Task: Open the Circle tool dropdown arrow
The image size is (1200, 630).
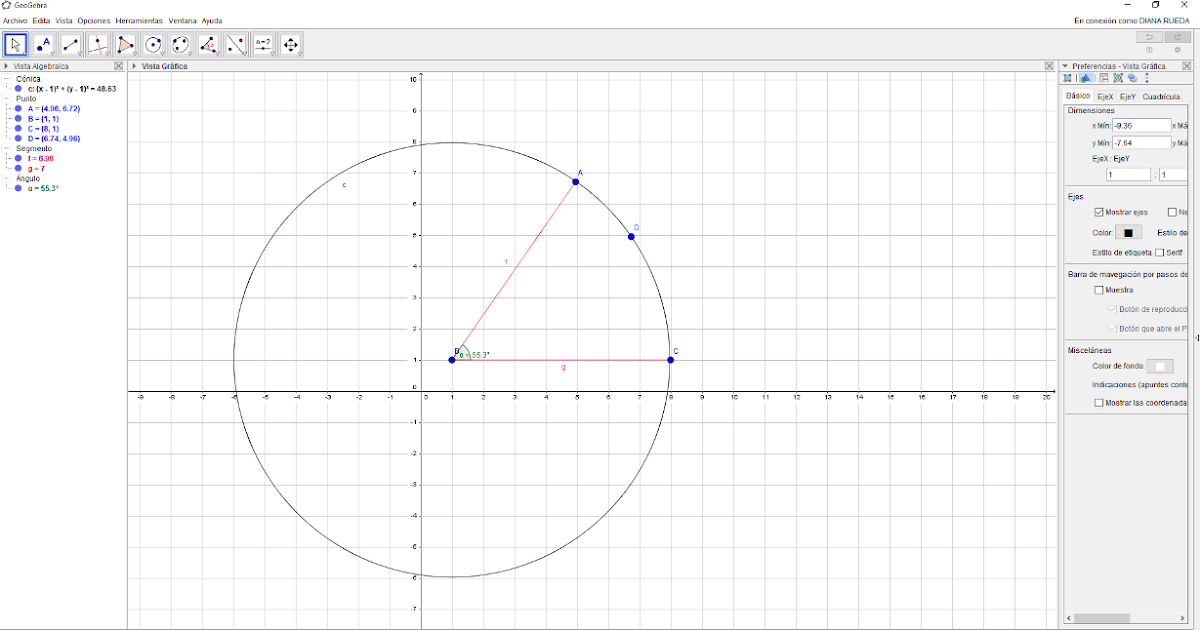Action: (163, 55)
